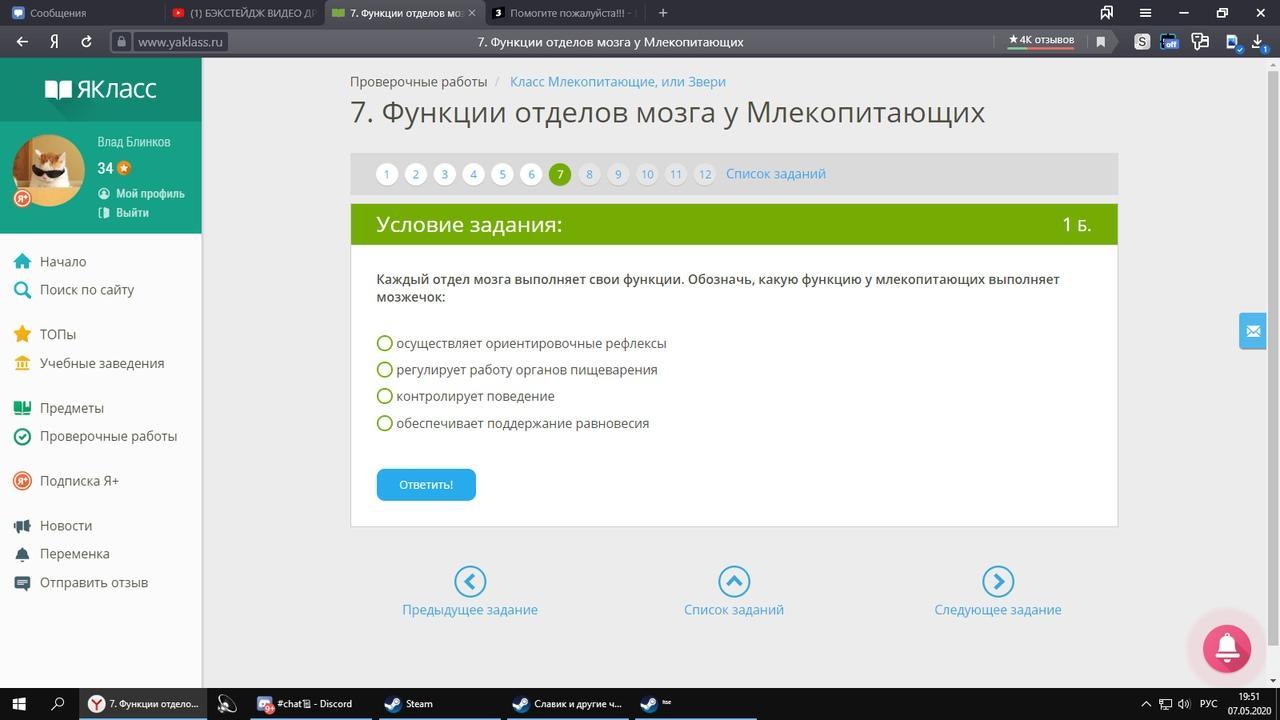
Task: Click the next task arrow icon
Action: tap(998, 581)
